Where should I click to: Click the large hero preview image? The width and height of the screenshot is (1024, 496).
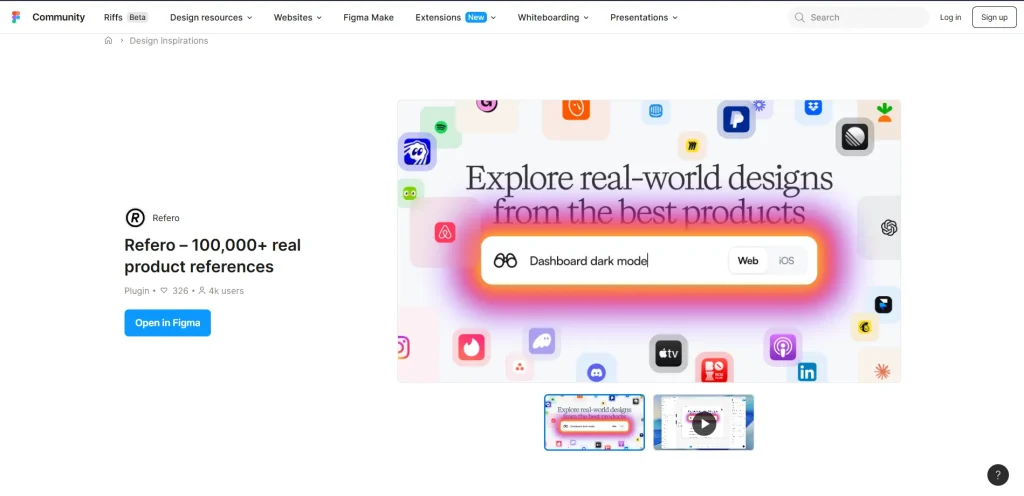[648, 241]
